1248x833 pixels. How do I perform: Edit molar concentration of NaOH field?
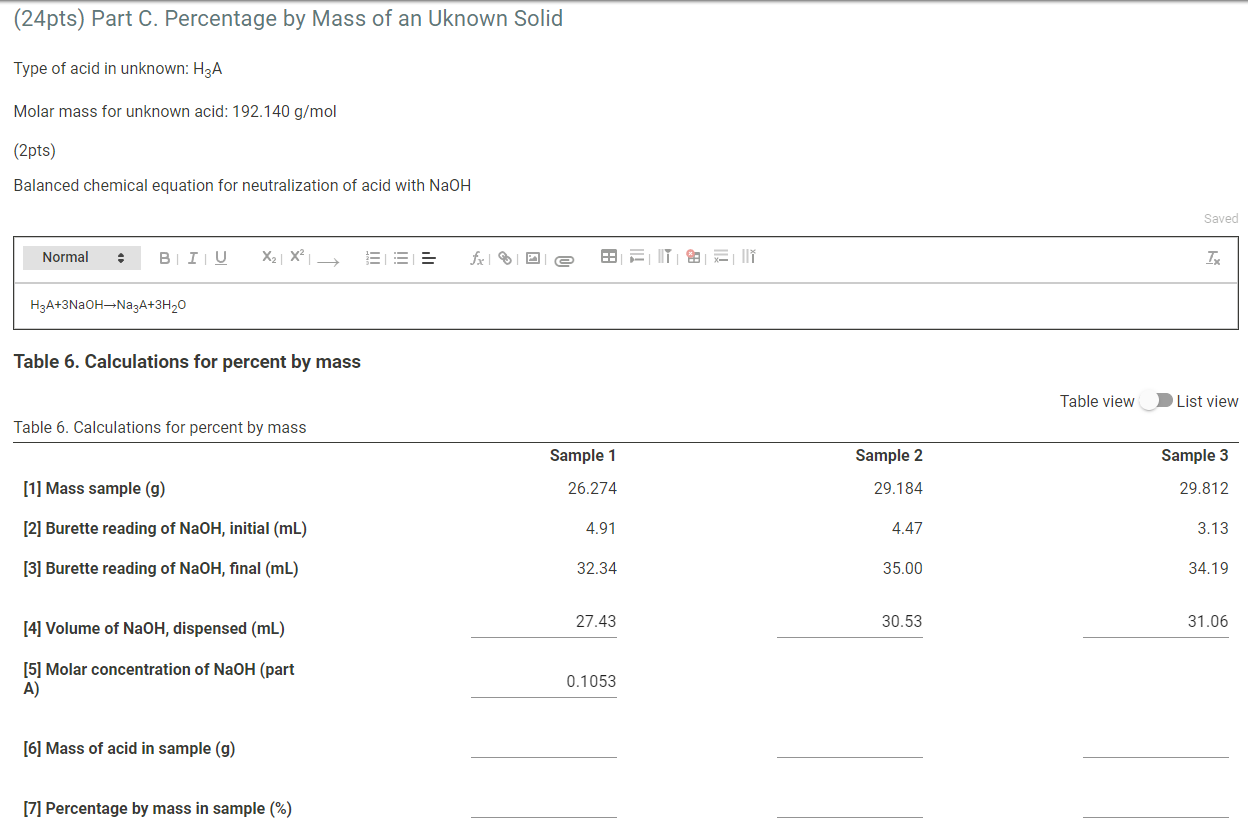pyautogui.click(x=544, y=682)
